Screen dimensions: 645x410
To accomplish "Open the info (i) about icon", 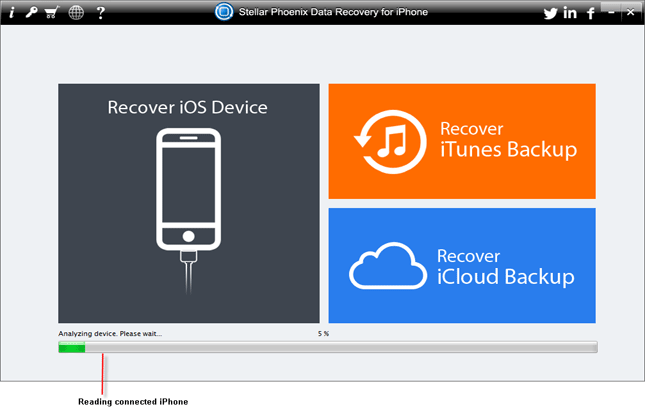I will (x=12, y=13).
